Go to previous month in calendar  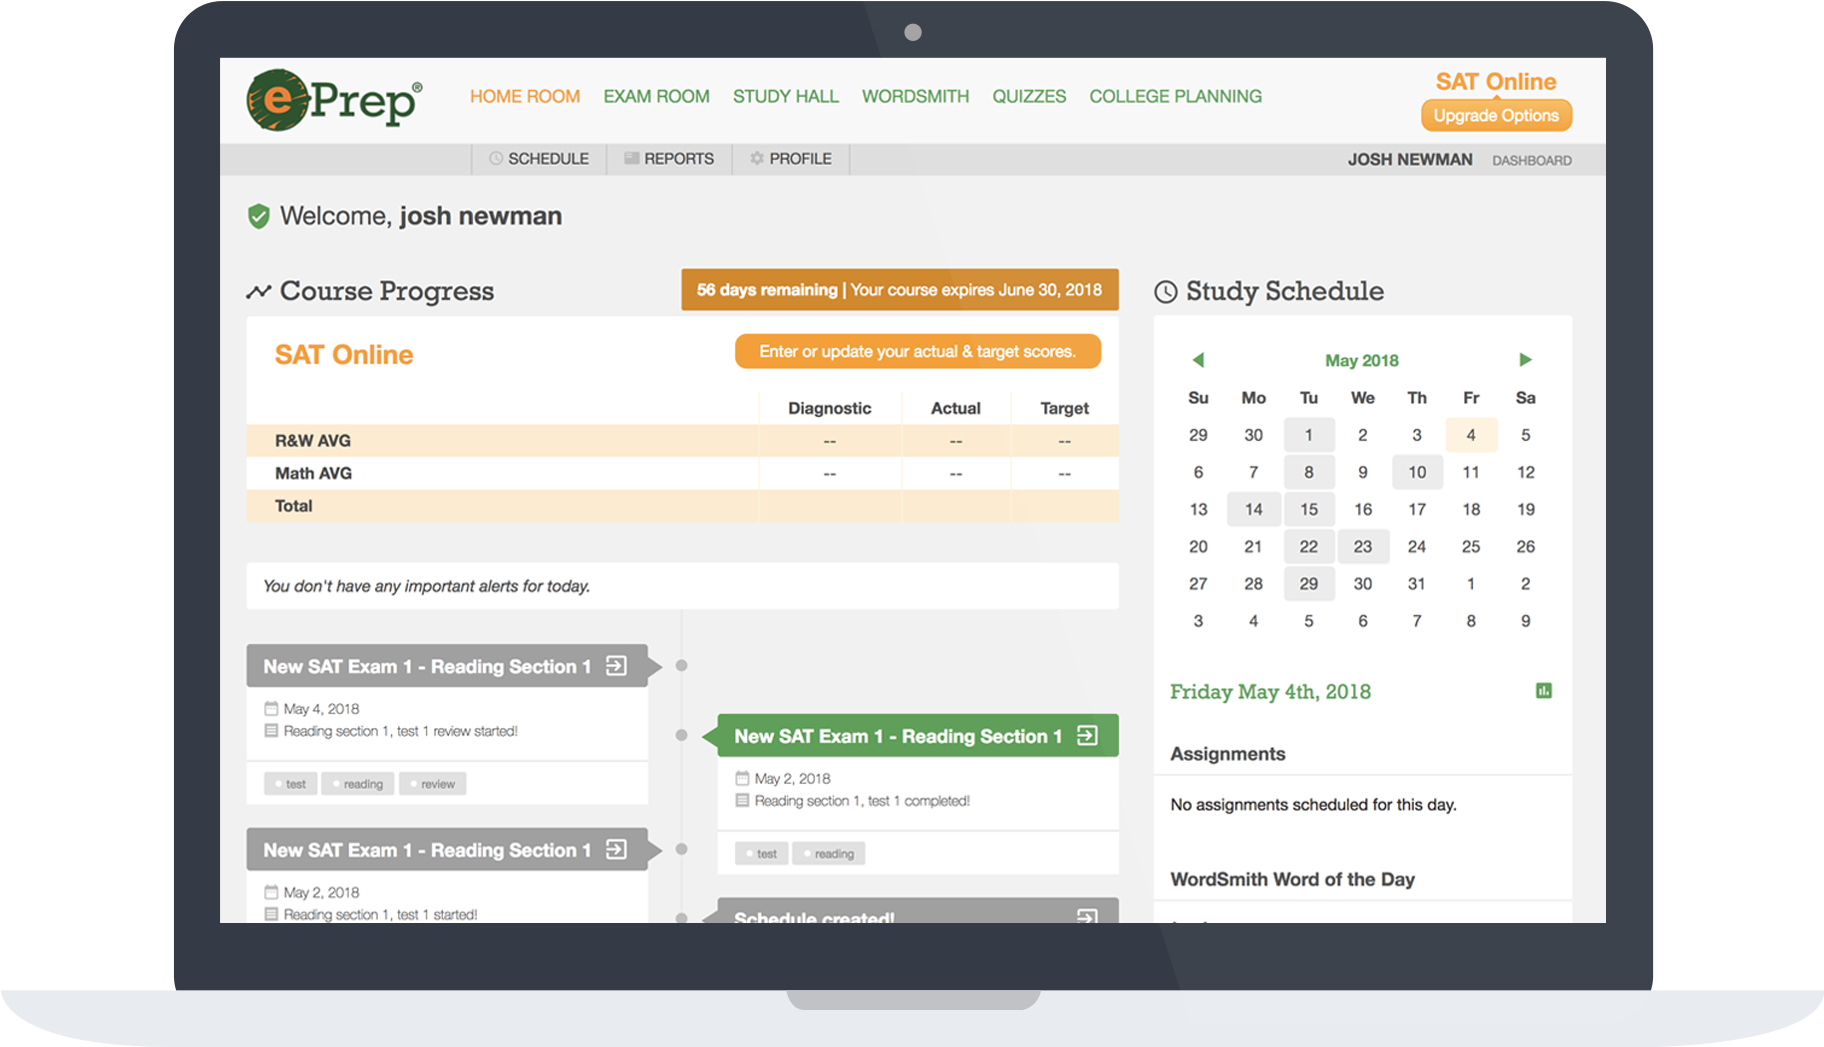pos(1198,360)
